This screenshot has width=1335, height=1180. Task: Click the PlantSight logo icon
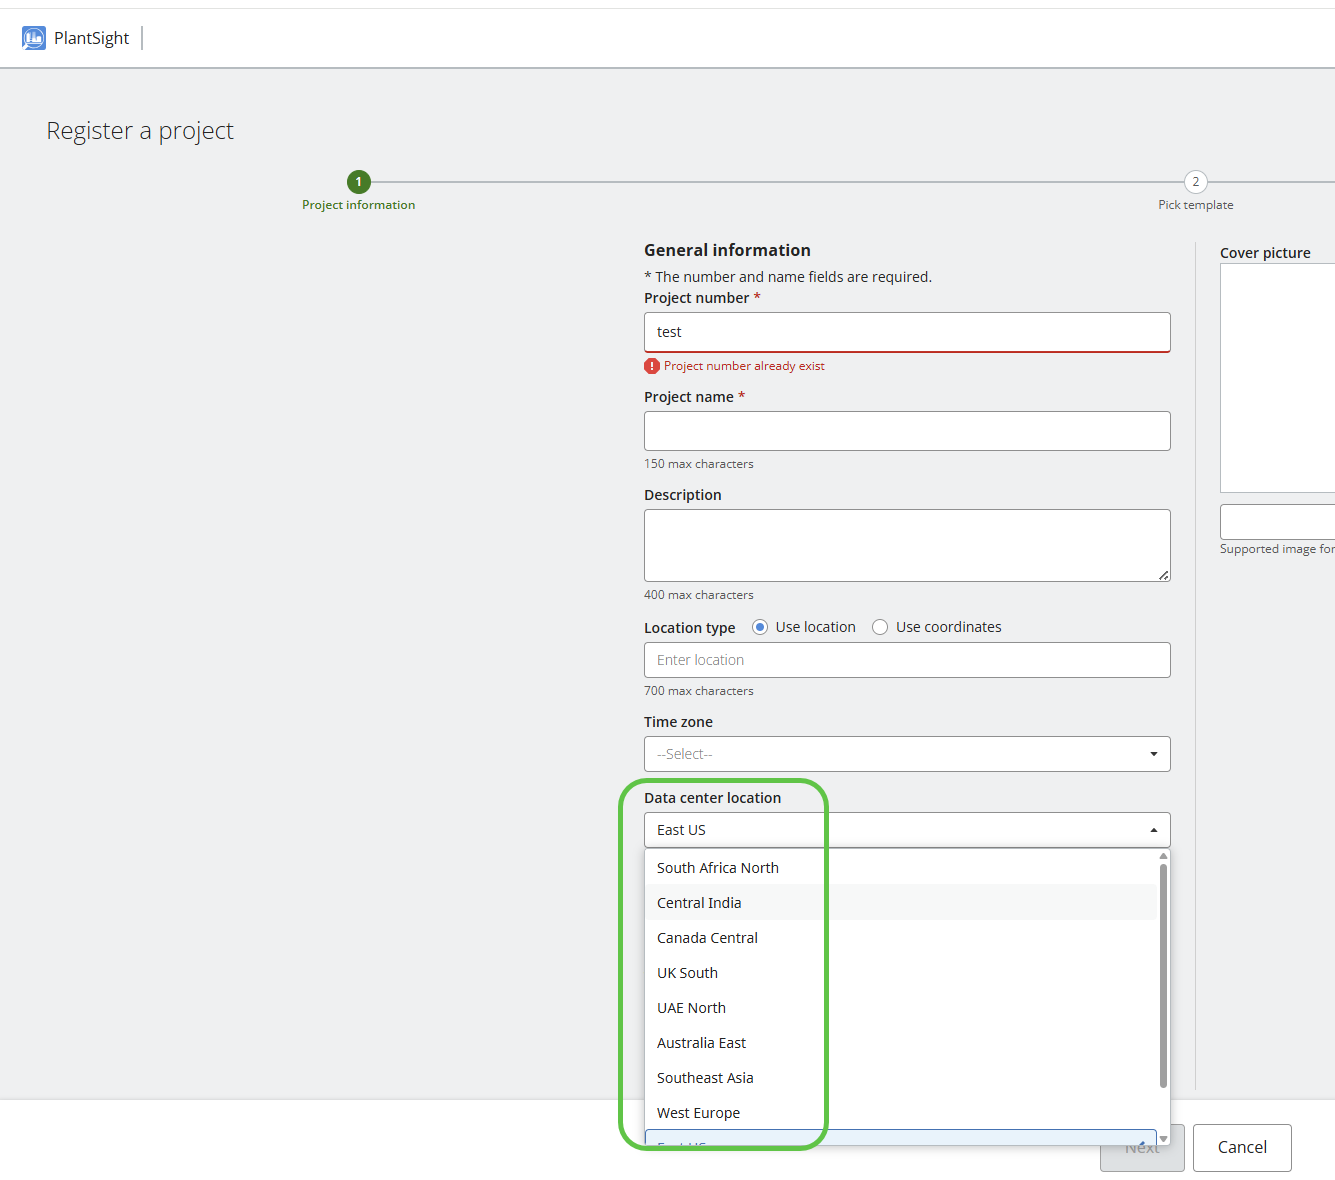[x=34, y=38]
